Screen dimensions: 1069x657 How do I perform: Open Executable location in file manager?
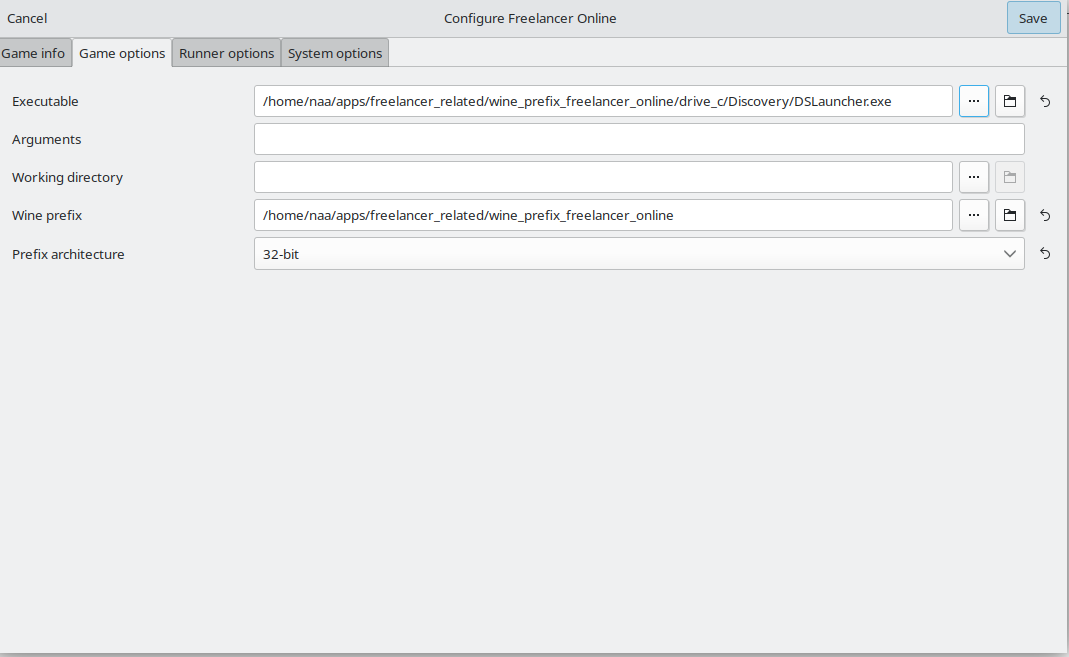coord(1010,101)
